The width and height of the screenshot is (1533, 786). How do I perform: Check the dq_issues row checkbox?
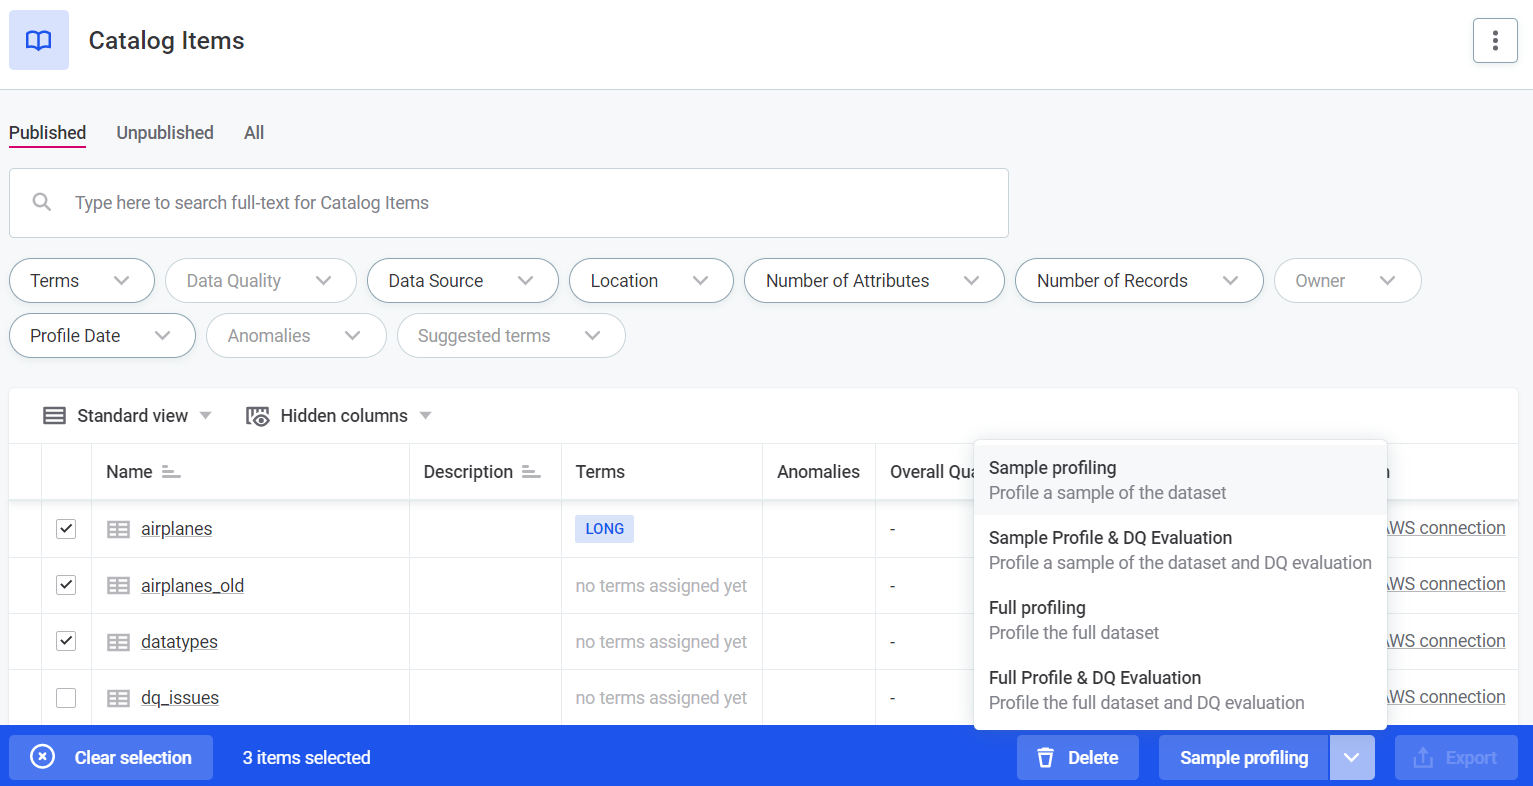click(66, 697)
